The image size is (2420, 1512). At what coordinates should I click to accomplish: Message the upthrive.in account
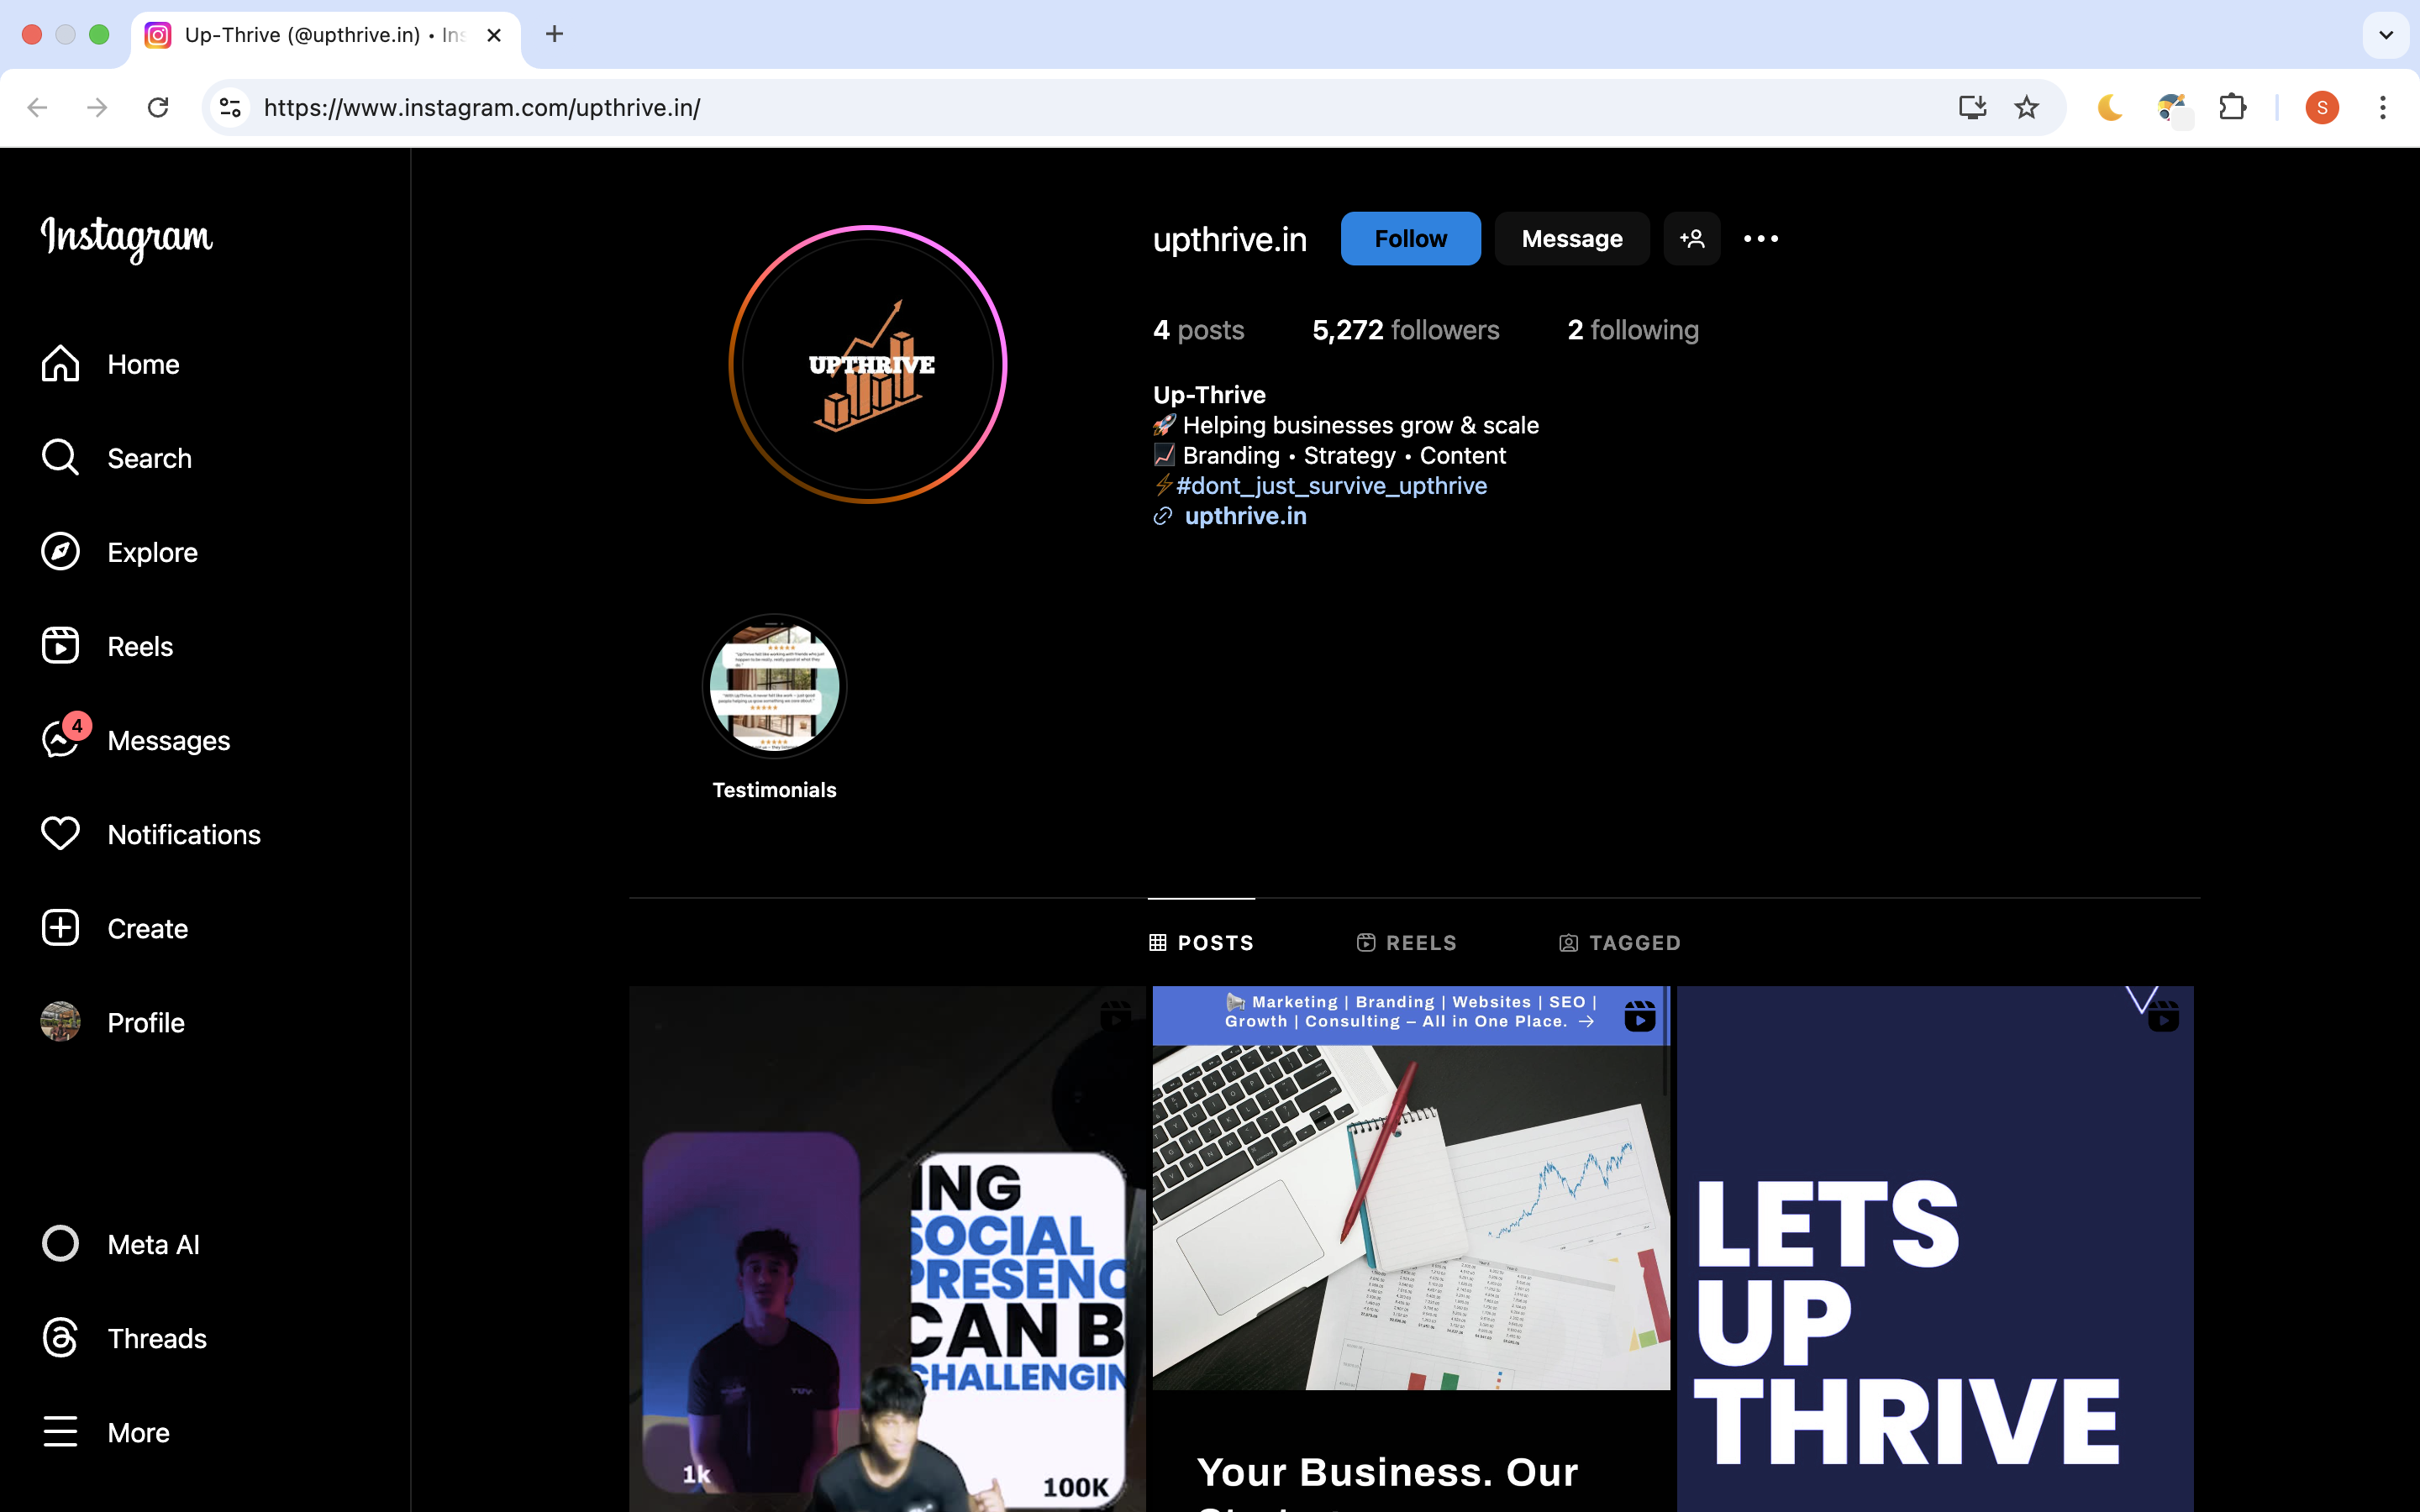(1572, 239)
